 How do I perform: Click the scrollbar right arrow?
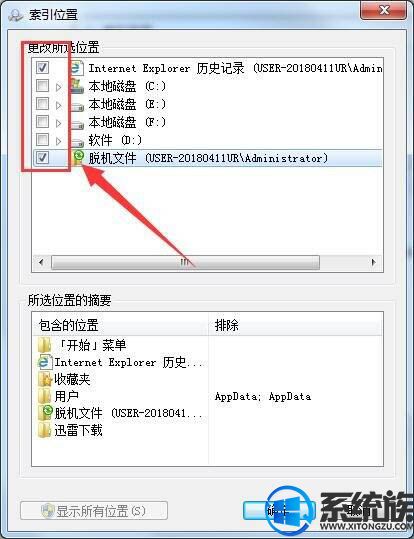click(374, 263)
